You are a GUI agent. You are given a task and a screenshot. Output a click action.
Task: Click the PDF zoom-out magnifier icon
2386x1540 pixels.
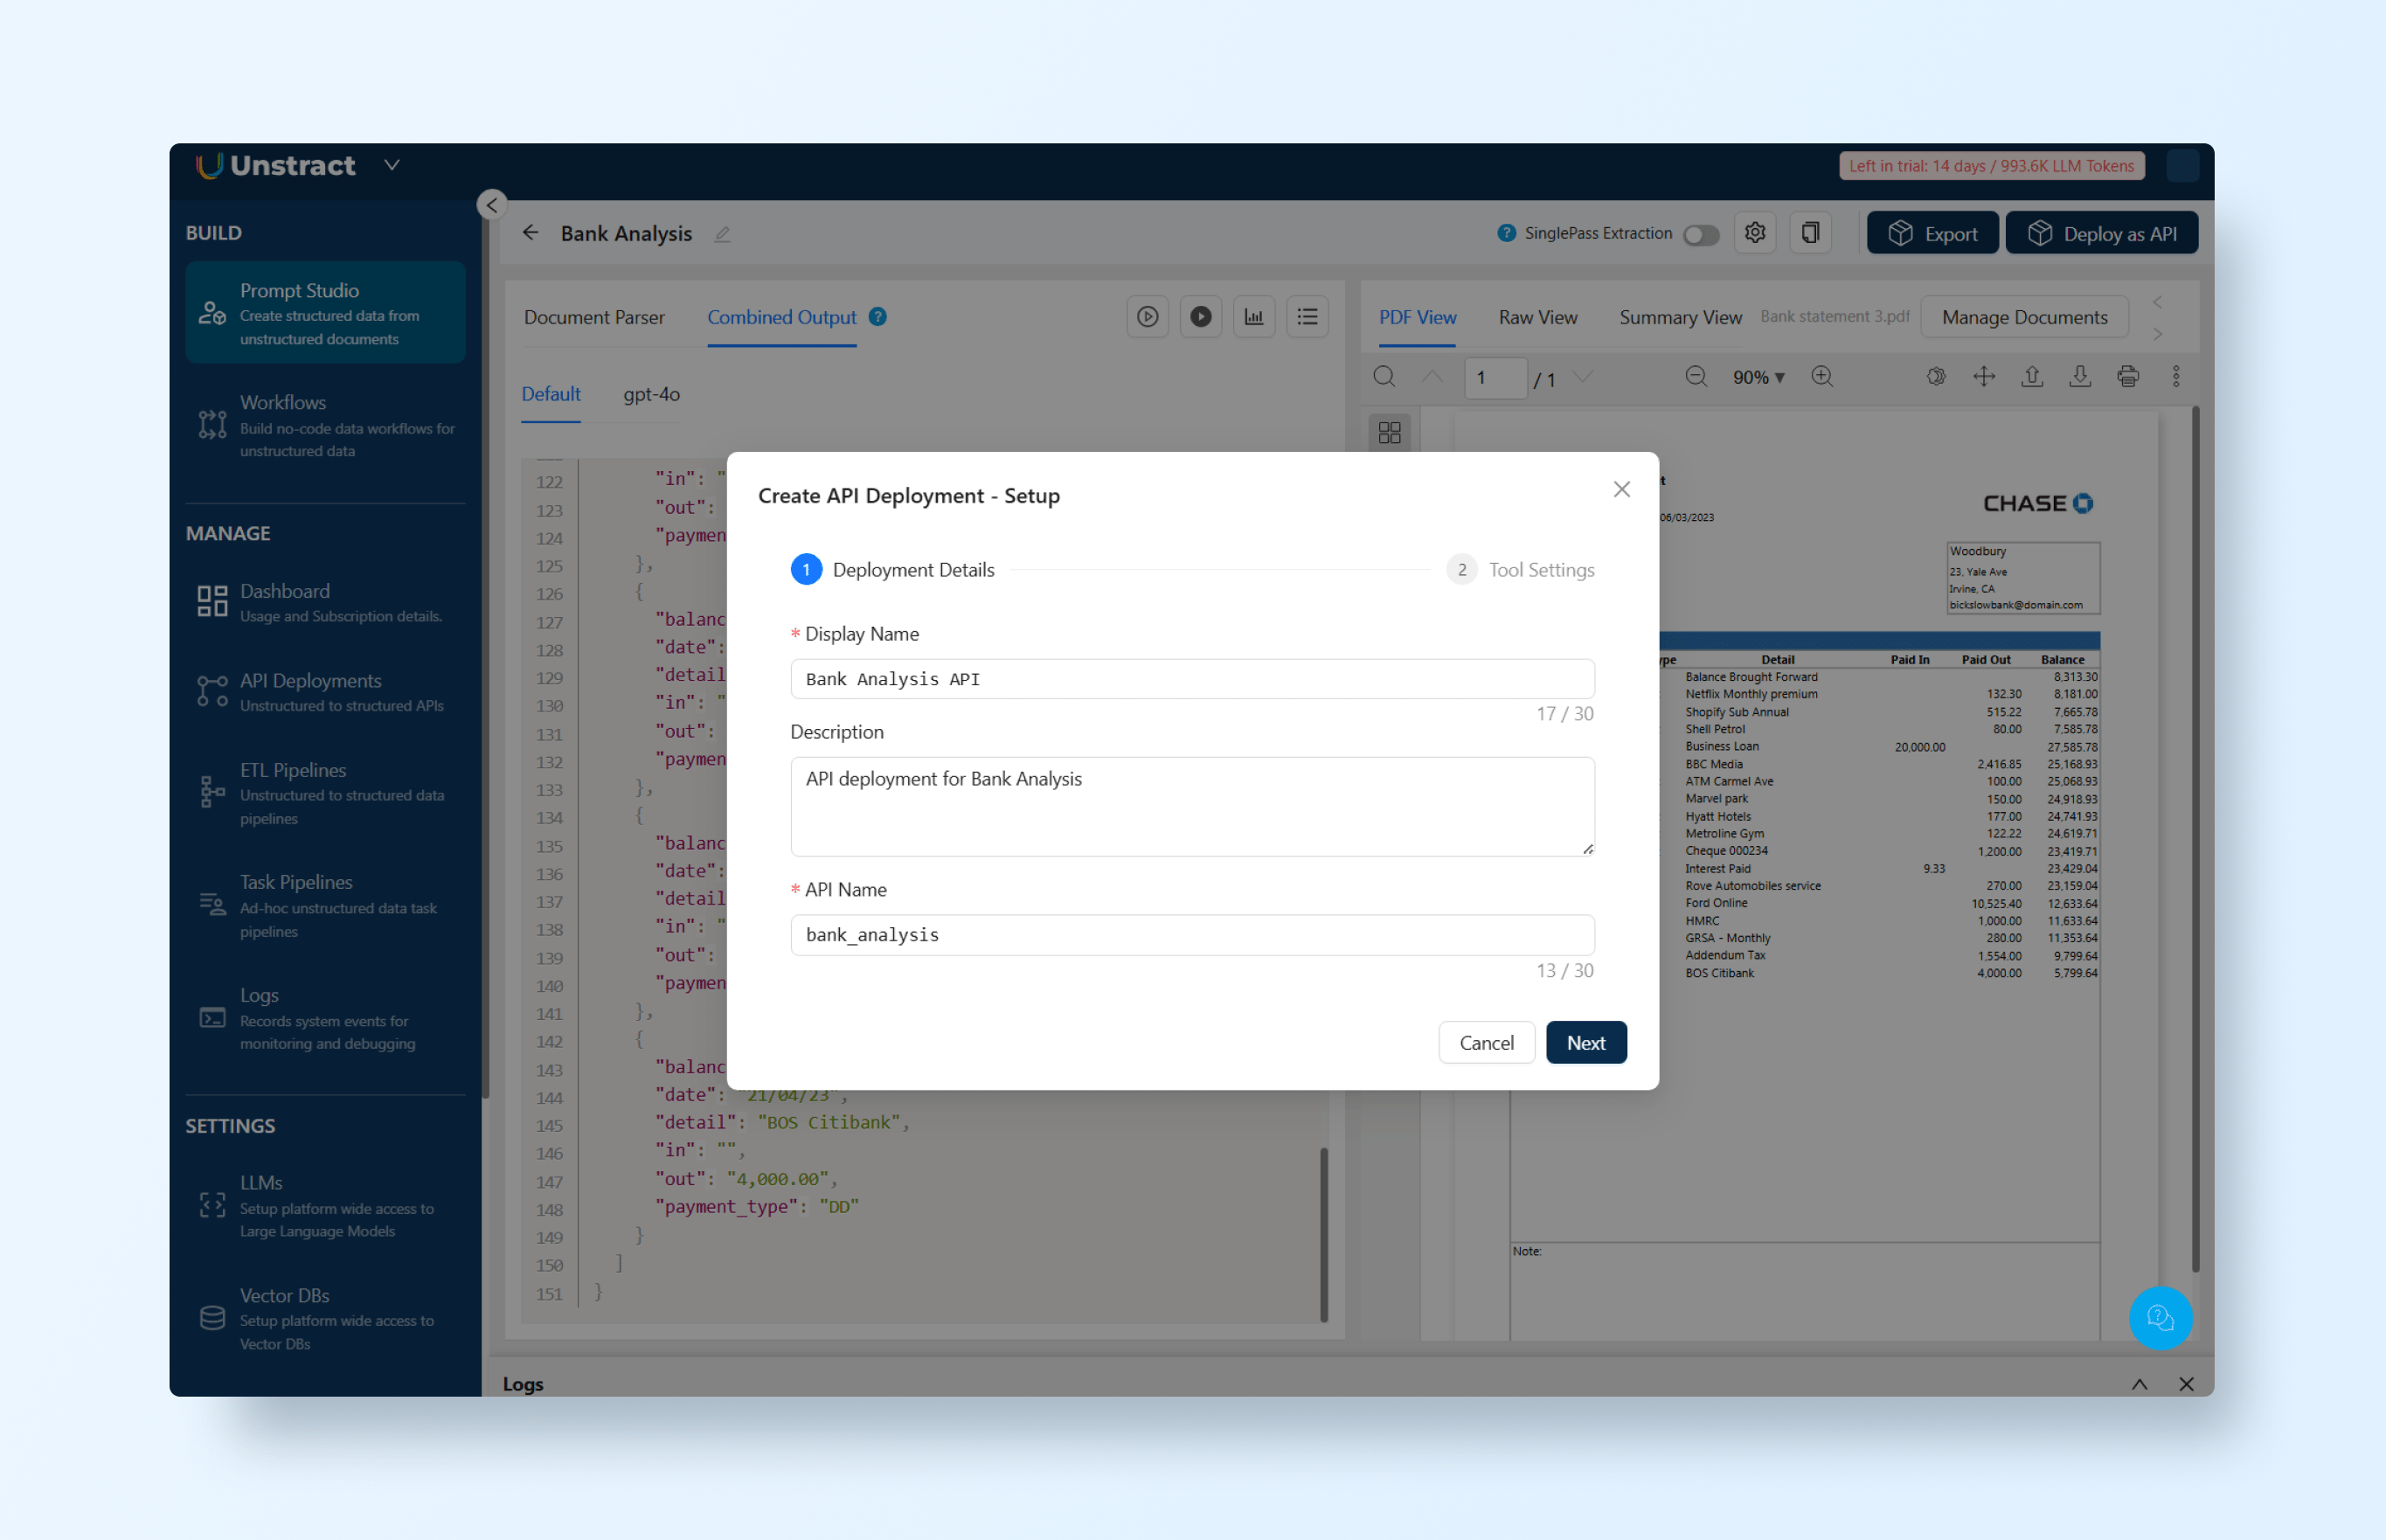(x=1695, y=377)
